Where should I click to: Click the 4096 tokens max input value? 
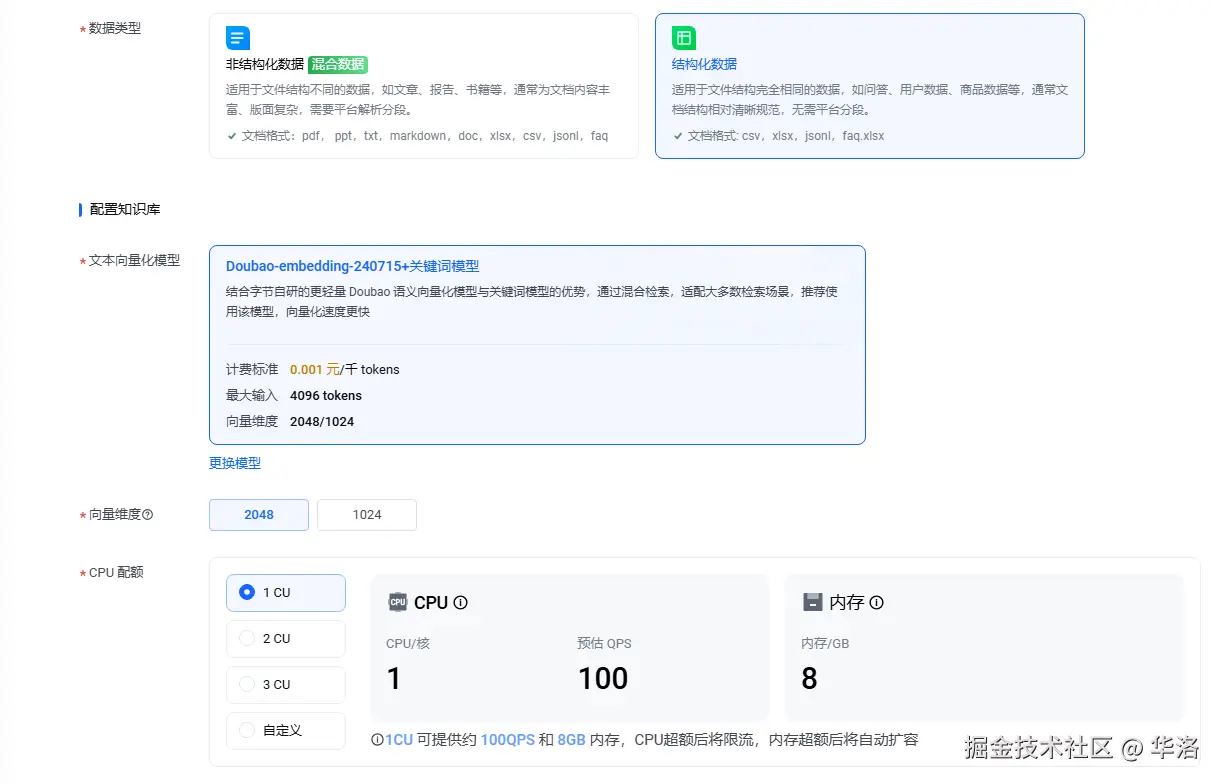[x=326, y=396]
